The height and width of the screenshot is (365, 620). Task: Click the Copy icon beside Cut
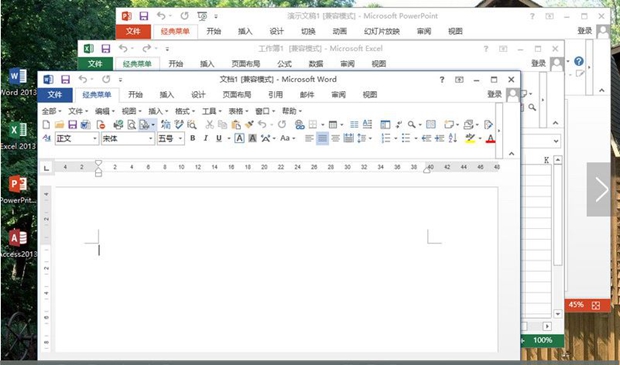(223, 125)
